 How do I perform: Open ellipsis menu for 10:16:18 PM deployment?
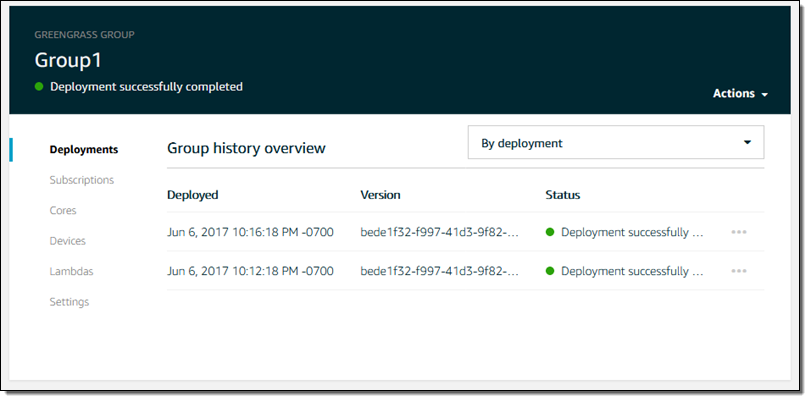[x=738, y=232]
